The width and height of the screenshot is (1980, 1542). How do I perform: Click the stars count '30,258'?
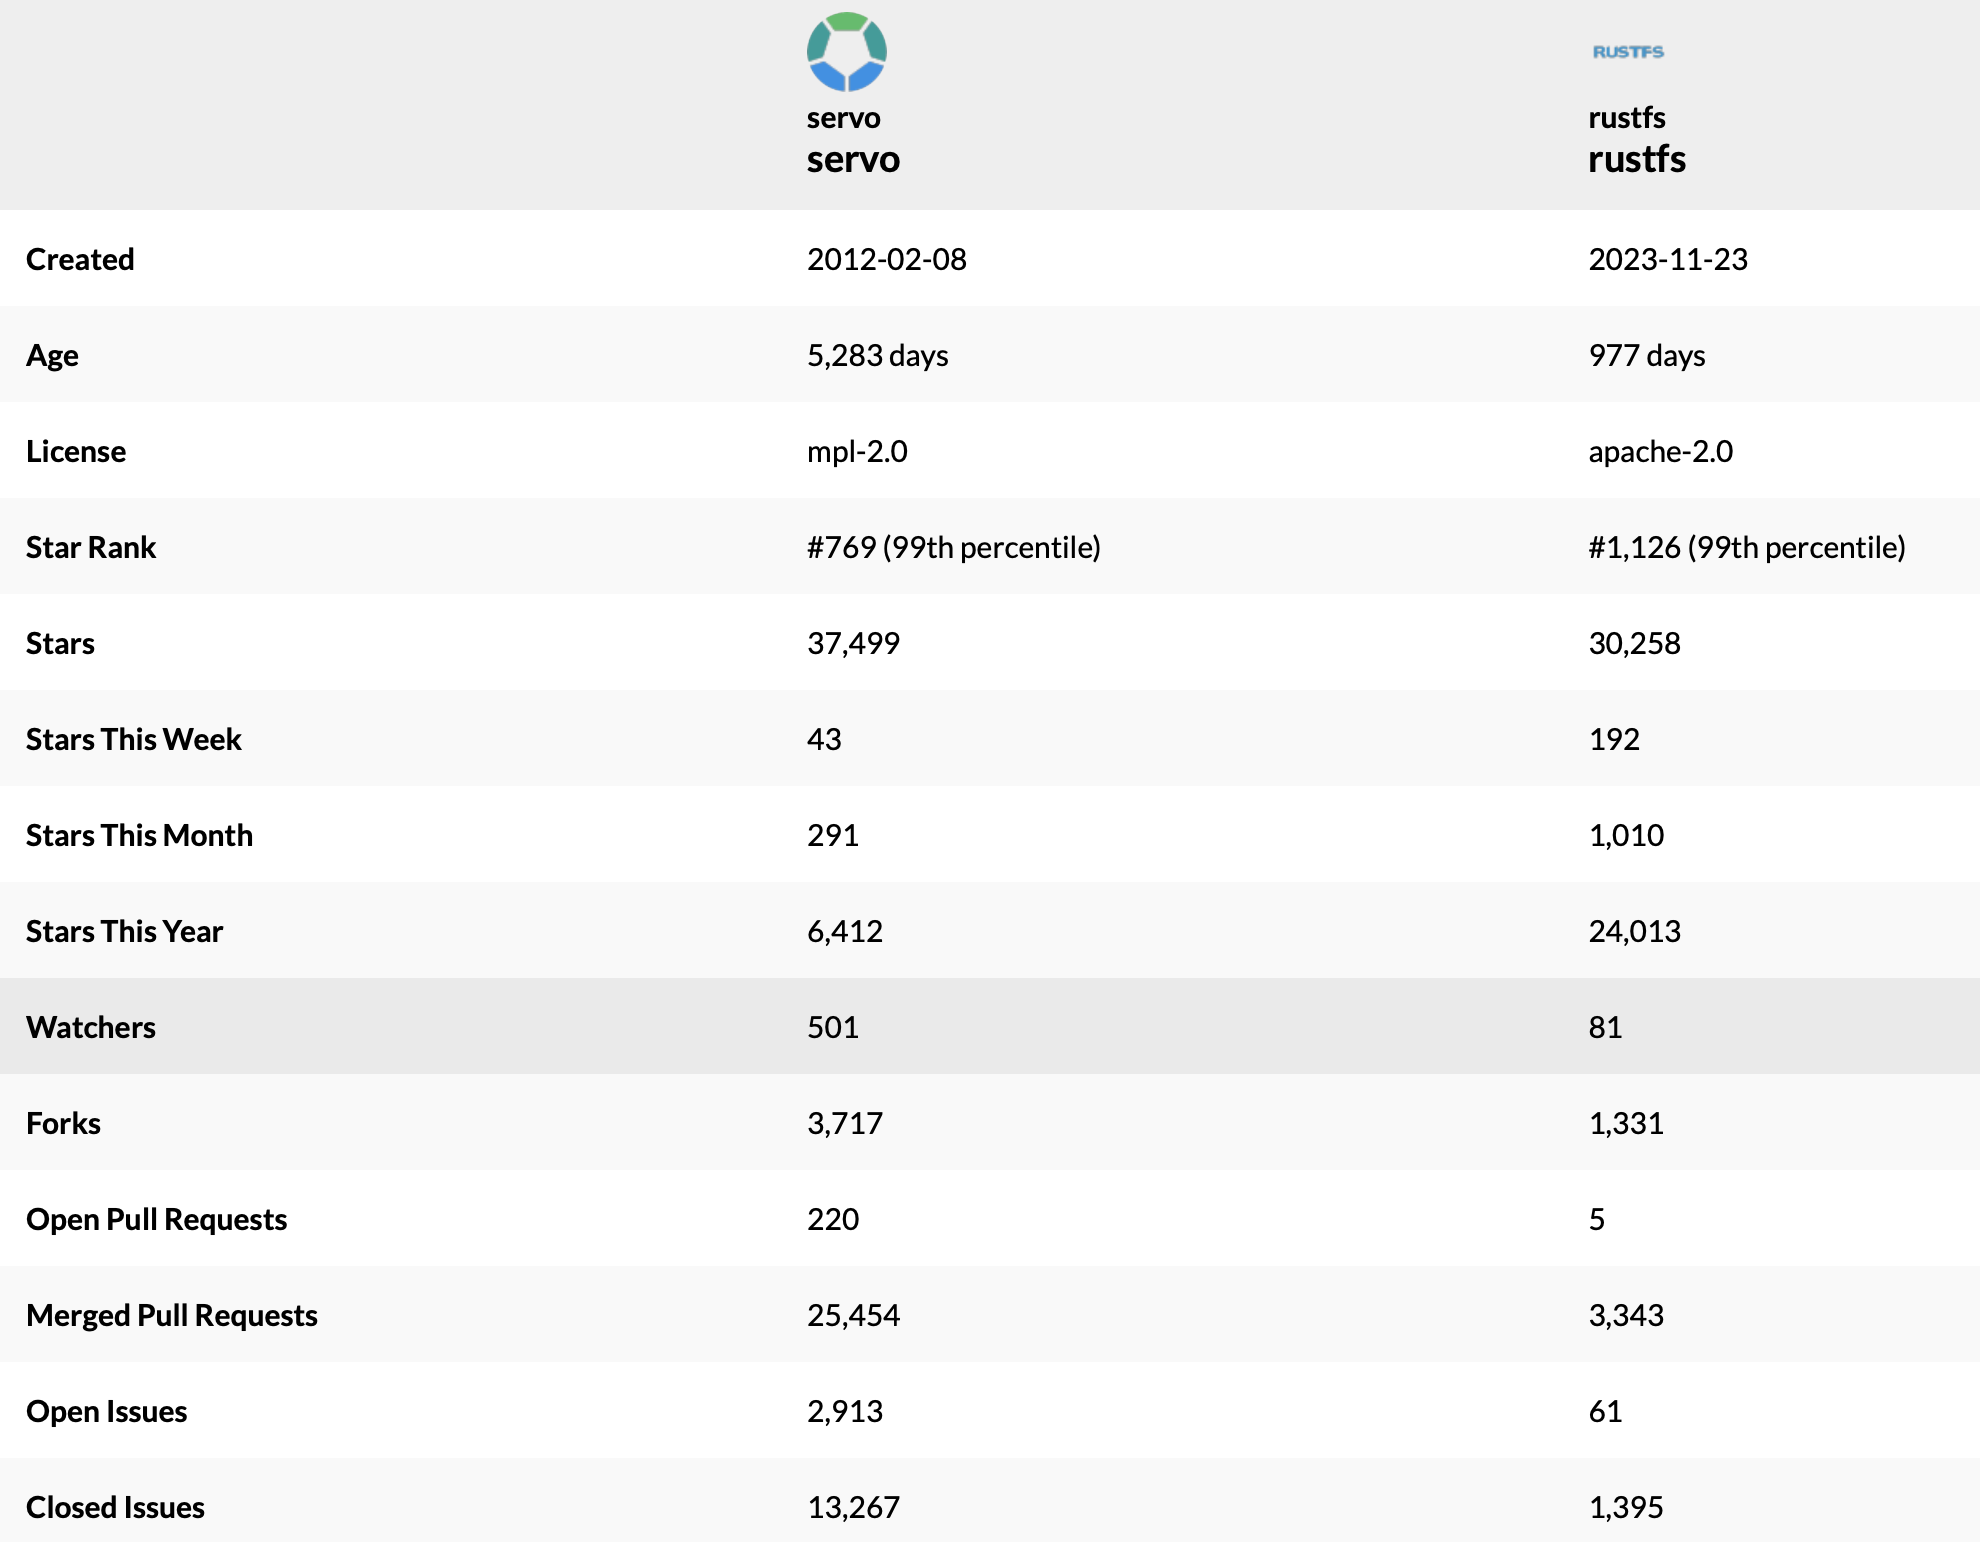pyautogui.click(x=1634, y=643)
